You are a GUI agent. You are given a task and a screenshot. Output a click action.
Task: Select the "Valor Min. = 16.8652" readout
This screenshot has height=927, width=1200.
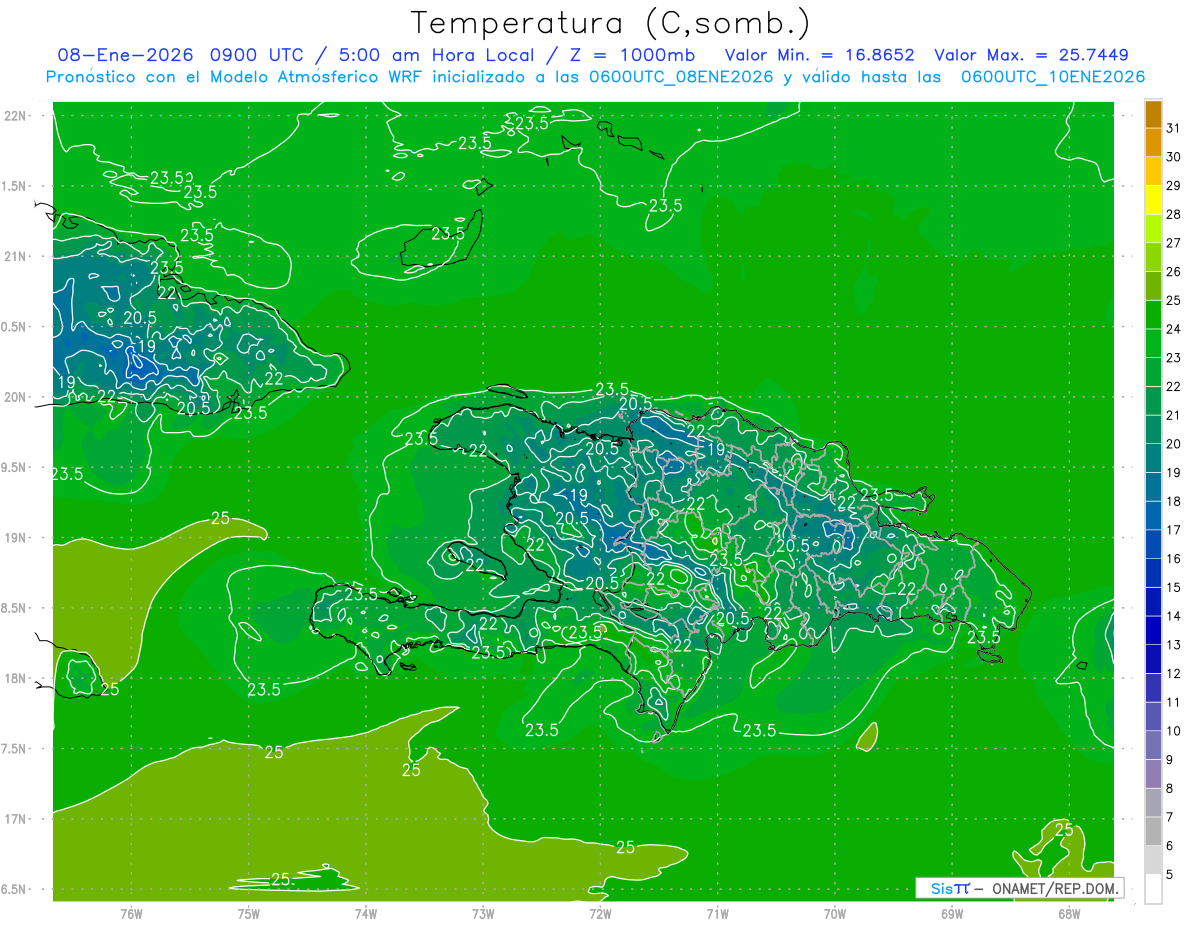pyautogui.click(x=820, y=55)
